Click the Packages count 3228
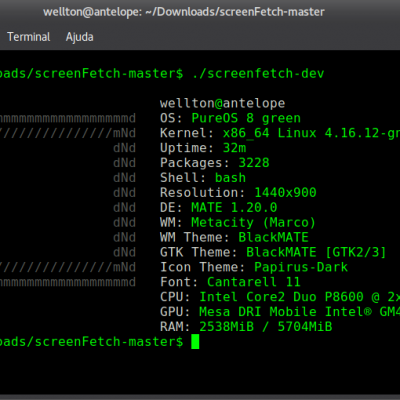400x400 pixels. click(254, 163)
